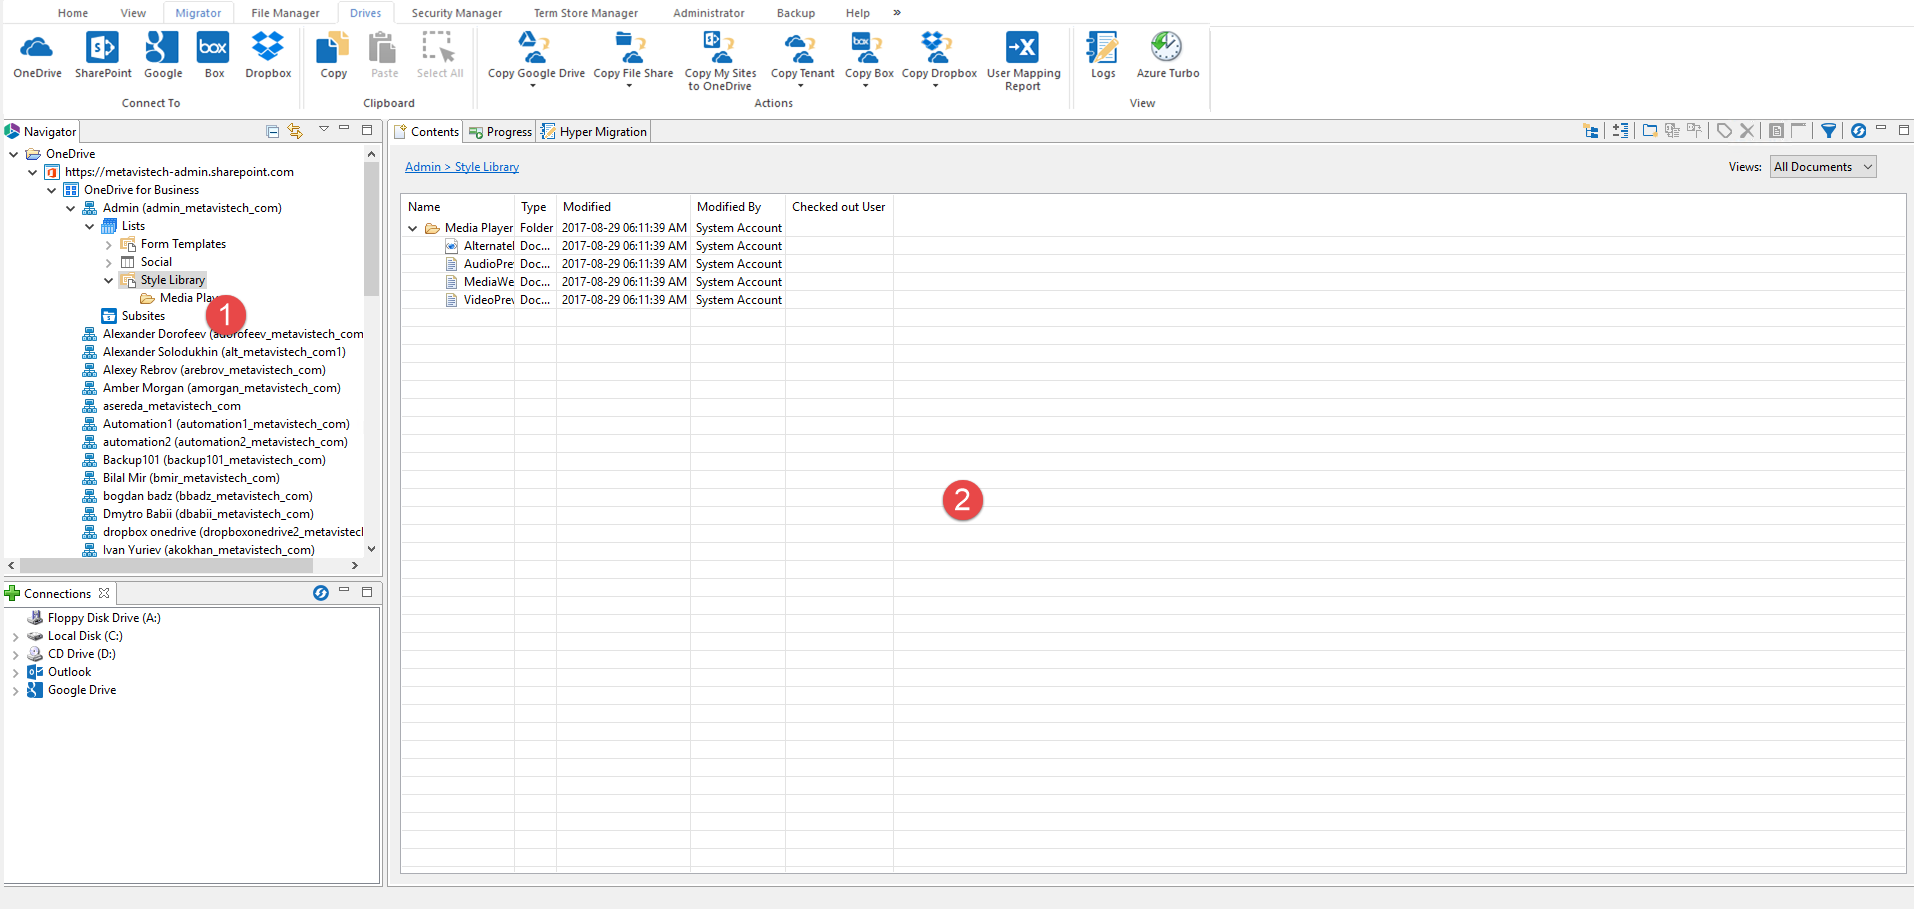
Task: Open the OneDrive connection tool
Action: [36, 55]
